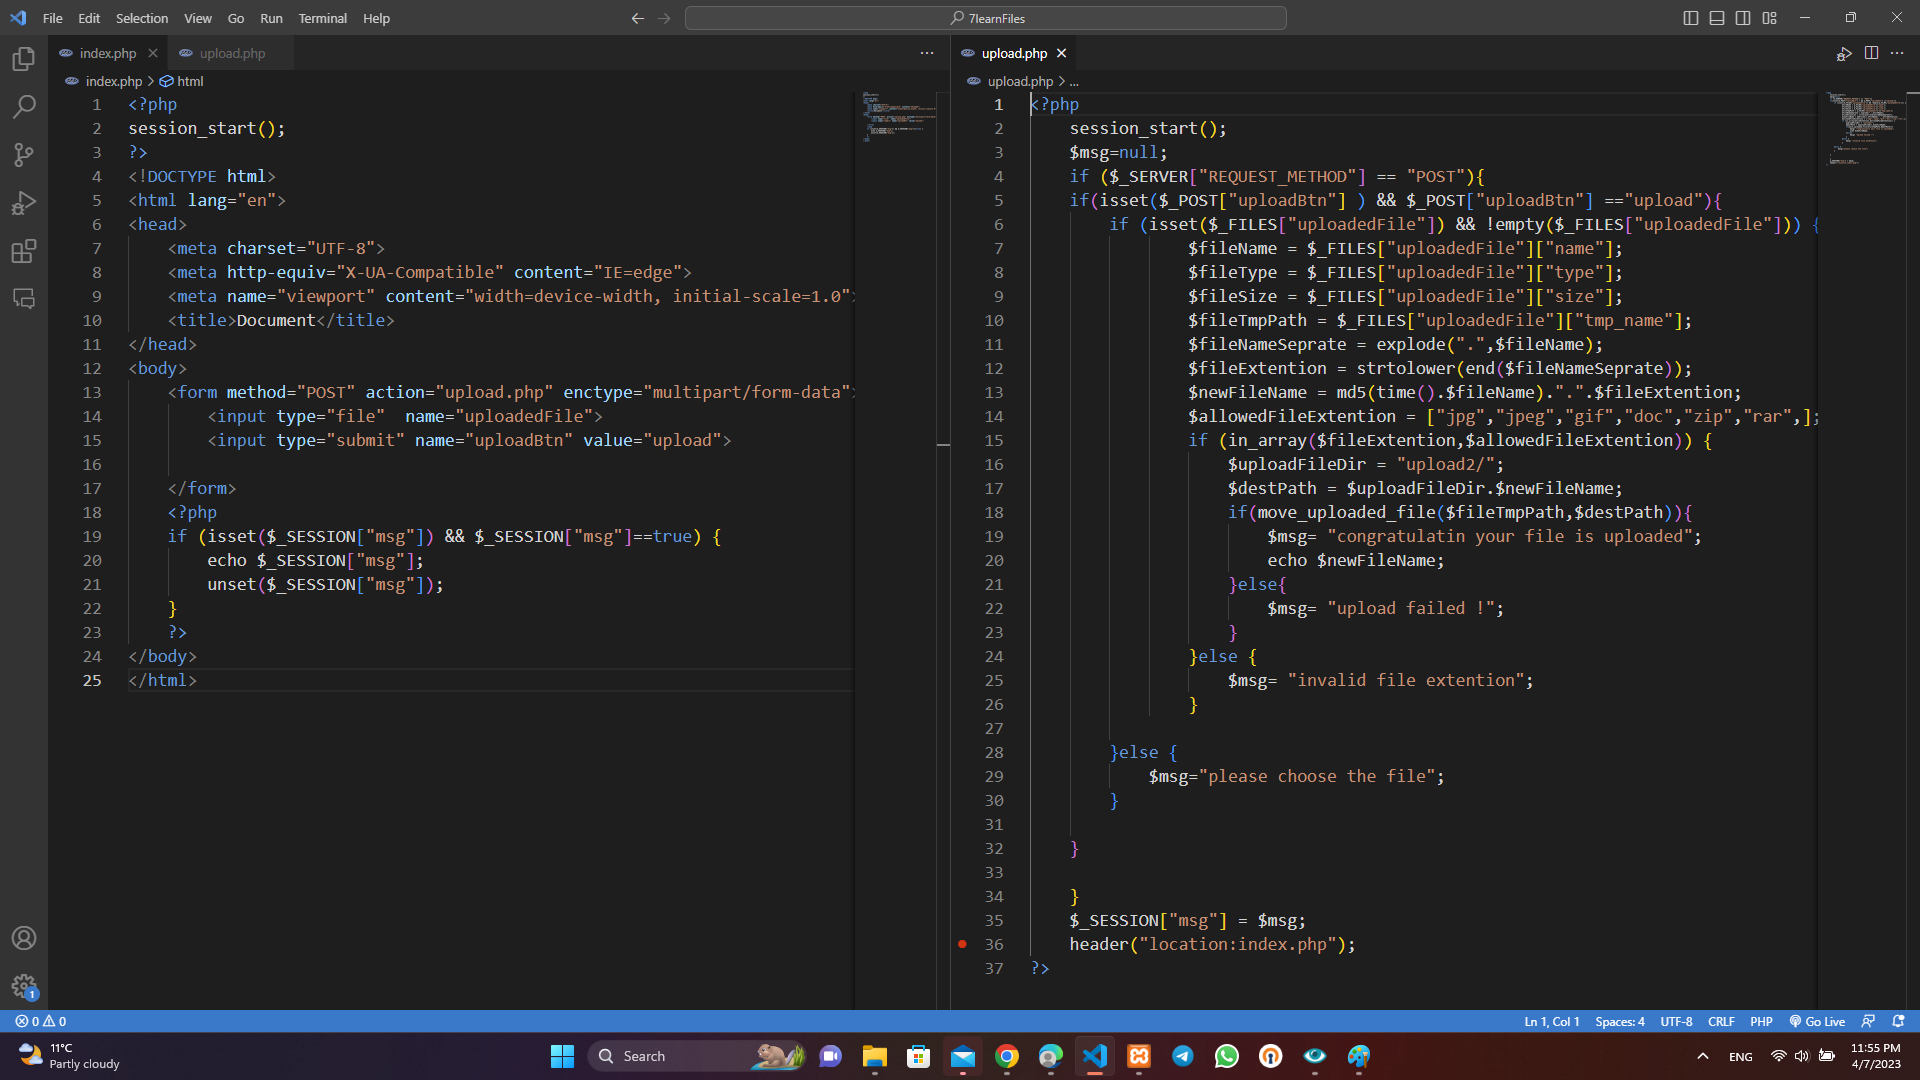Screen dimensions: 1920x1080
Task: Close the upload.php tab in right group
Action: click(x=1062, y=53)
